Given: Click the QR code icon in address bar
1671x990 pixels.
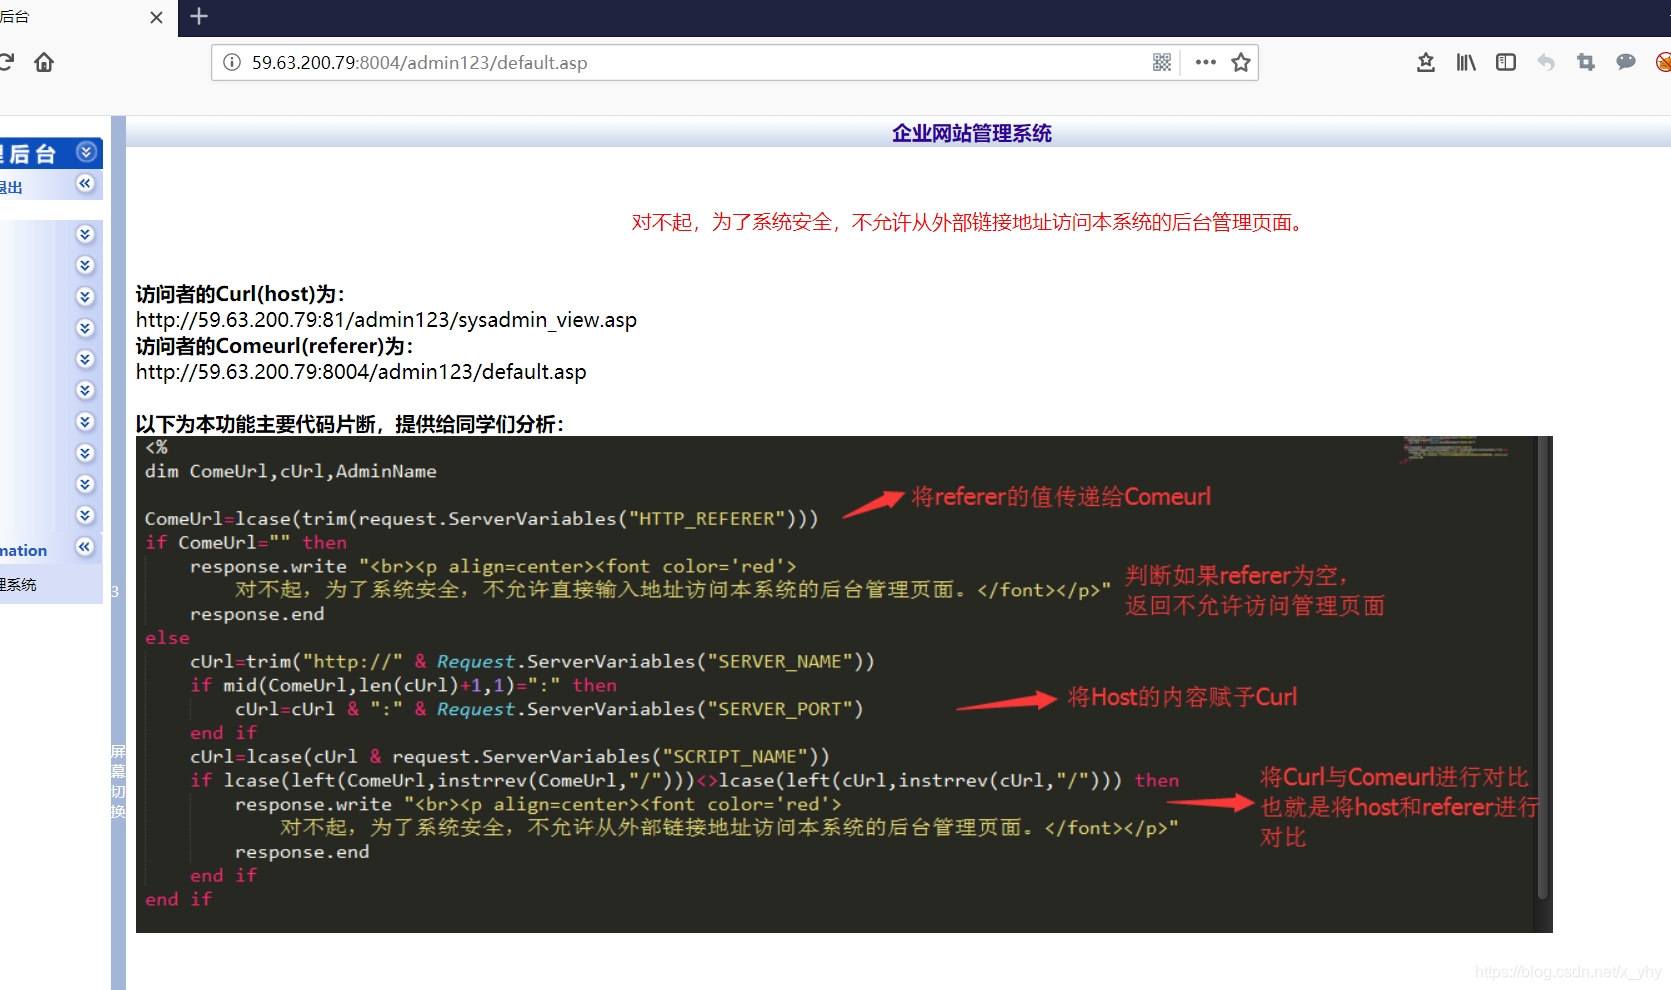Looking at the screenshot, I should pos(1161,62).
